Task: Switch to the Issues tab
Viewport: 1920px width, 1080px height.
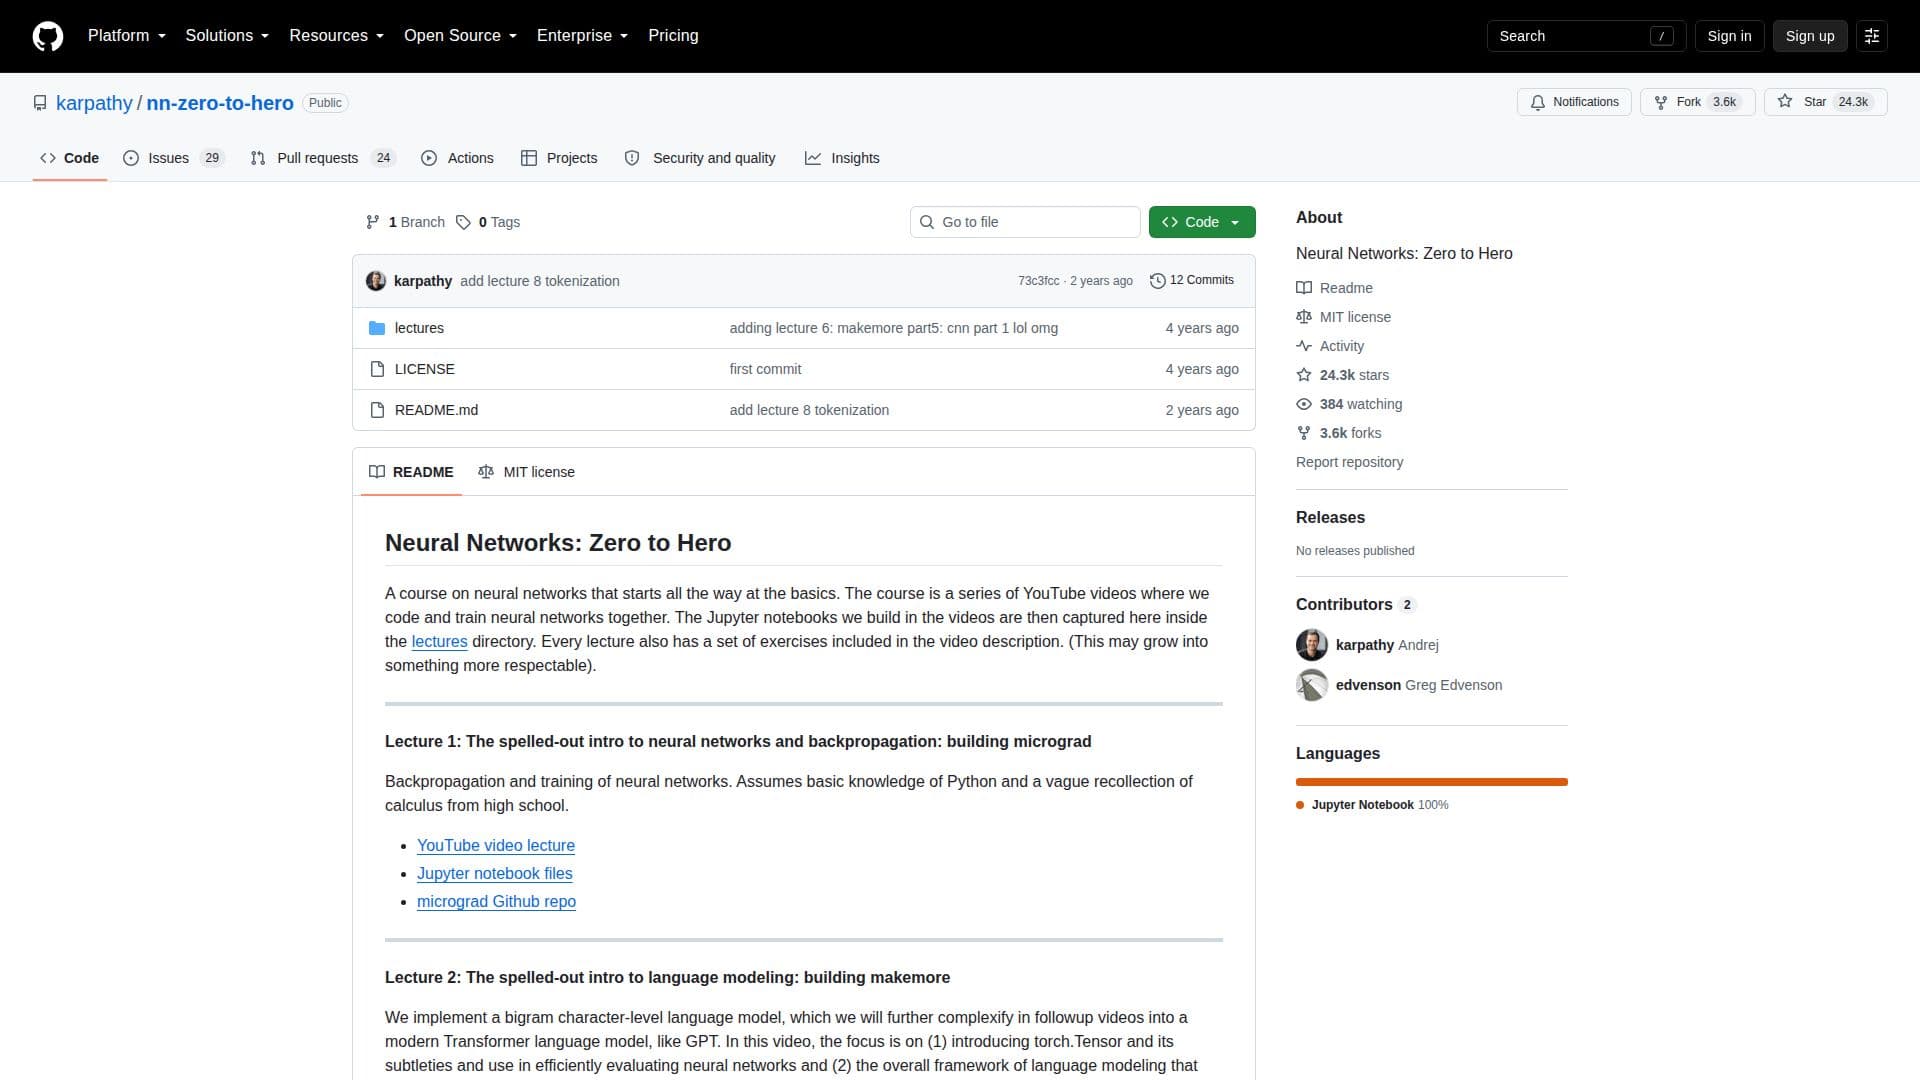Action: click(173, 158)
